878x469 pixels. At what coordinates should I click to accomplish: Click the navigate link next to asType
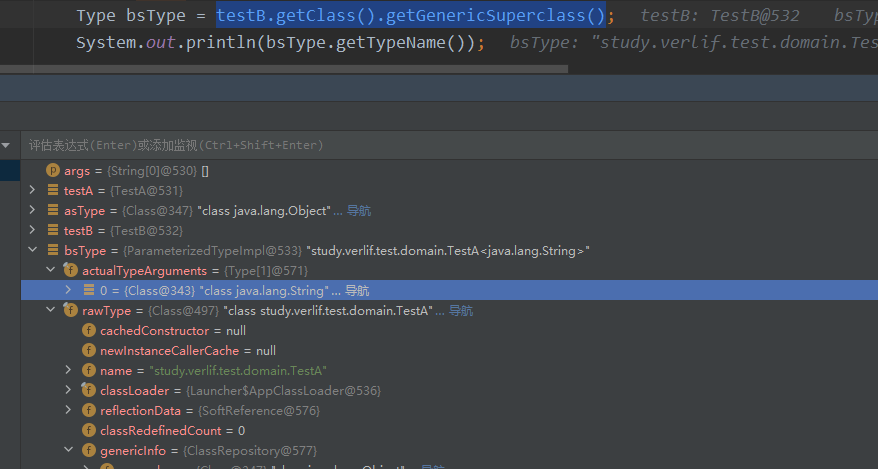tap(358, 211)
